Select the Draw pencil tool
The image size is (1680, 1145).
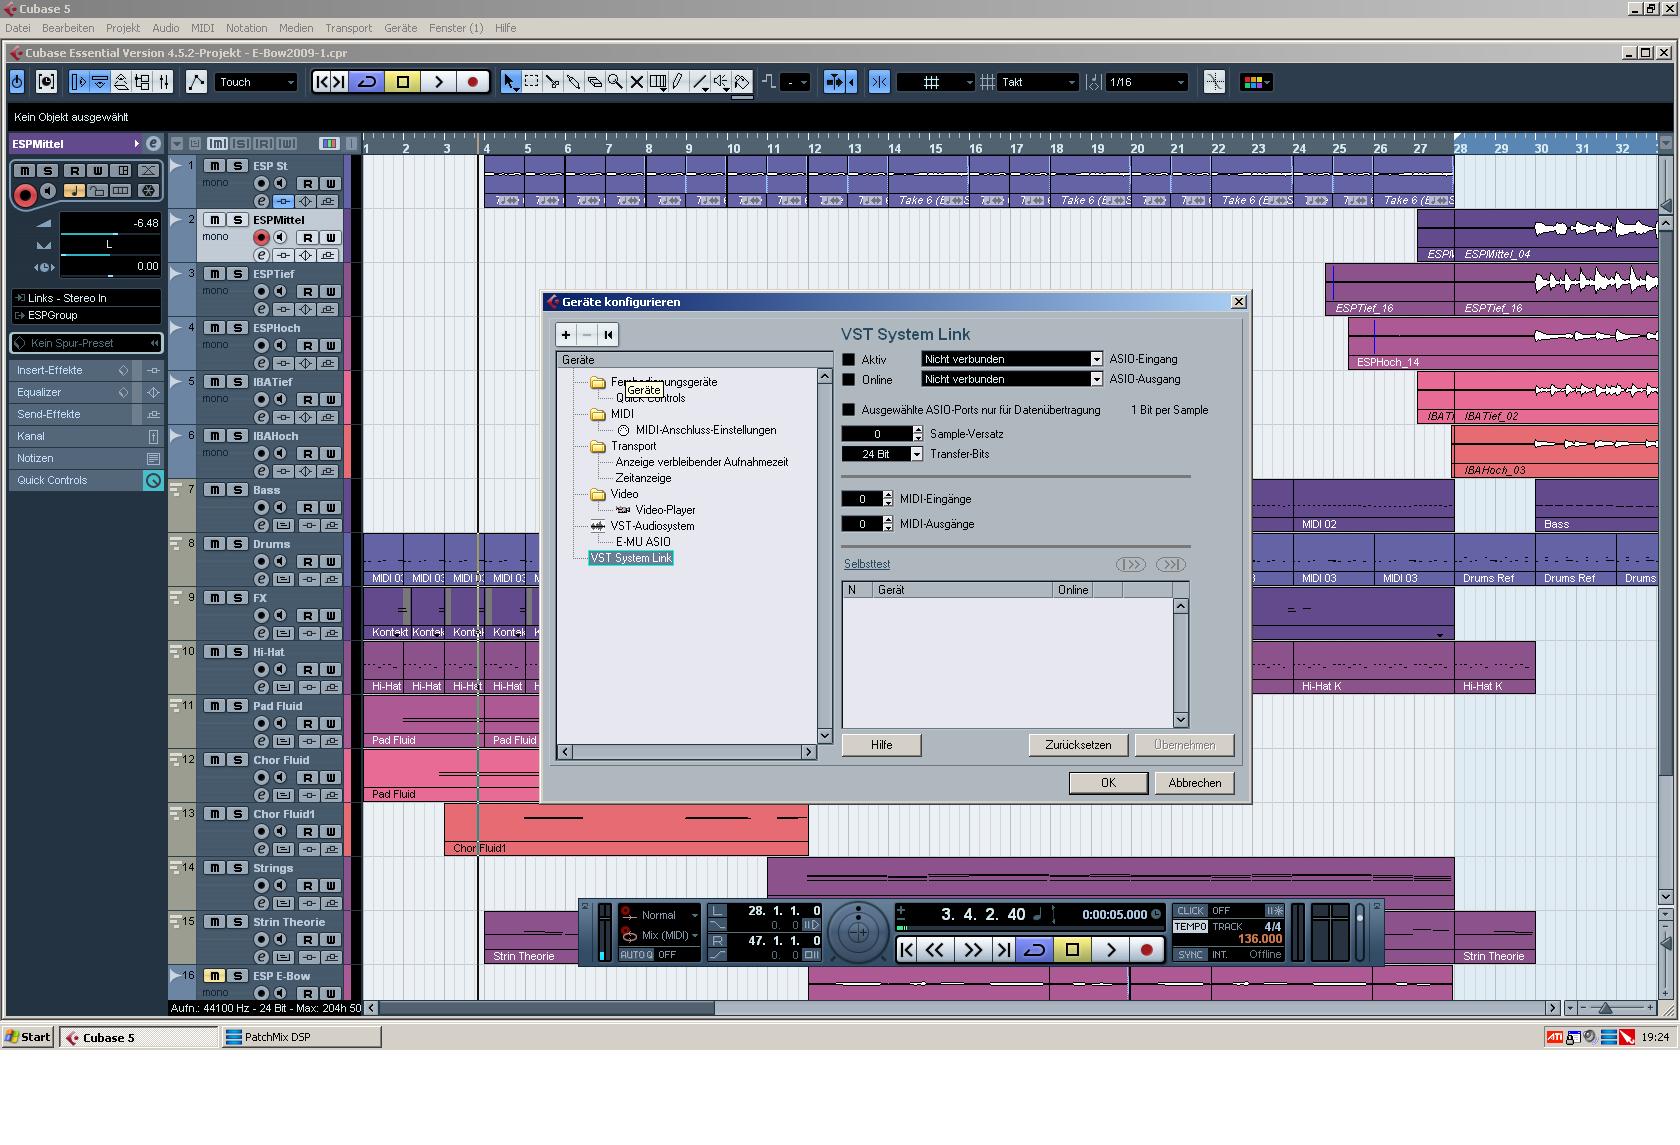coord(679,82)
